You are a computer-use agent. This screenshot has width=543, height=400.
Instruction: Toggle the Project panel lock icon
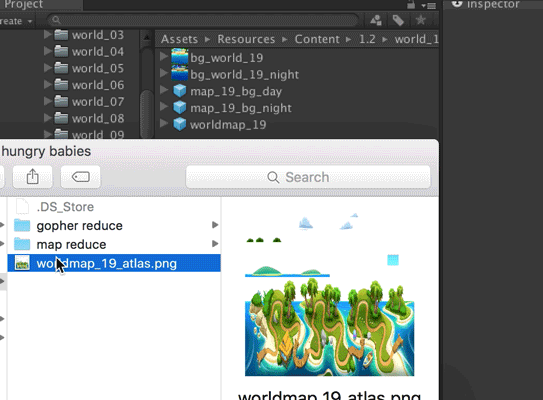(411, 5)
